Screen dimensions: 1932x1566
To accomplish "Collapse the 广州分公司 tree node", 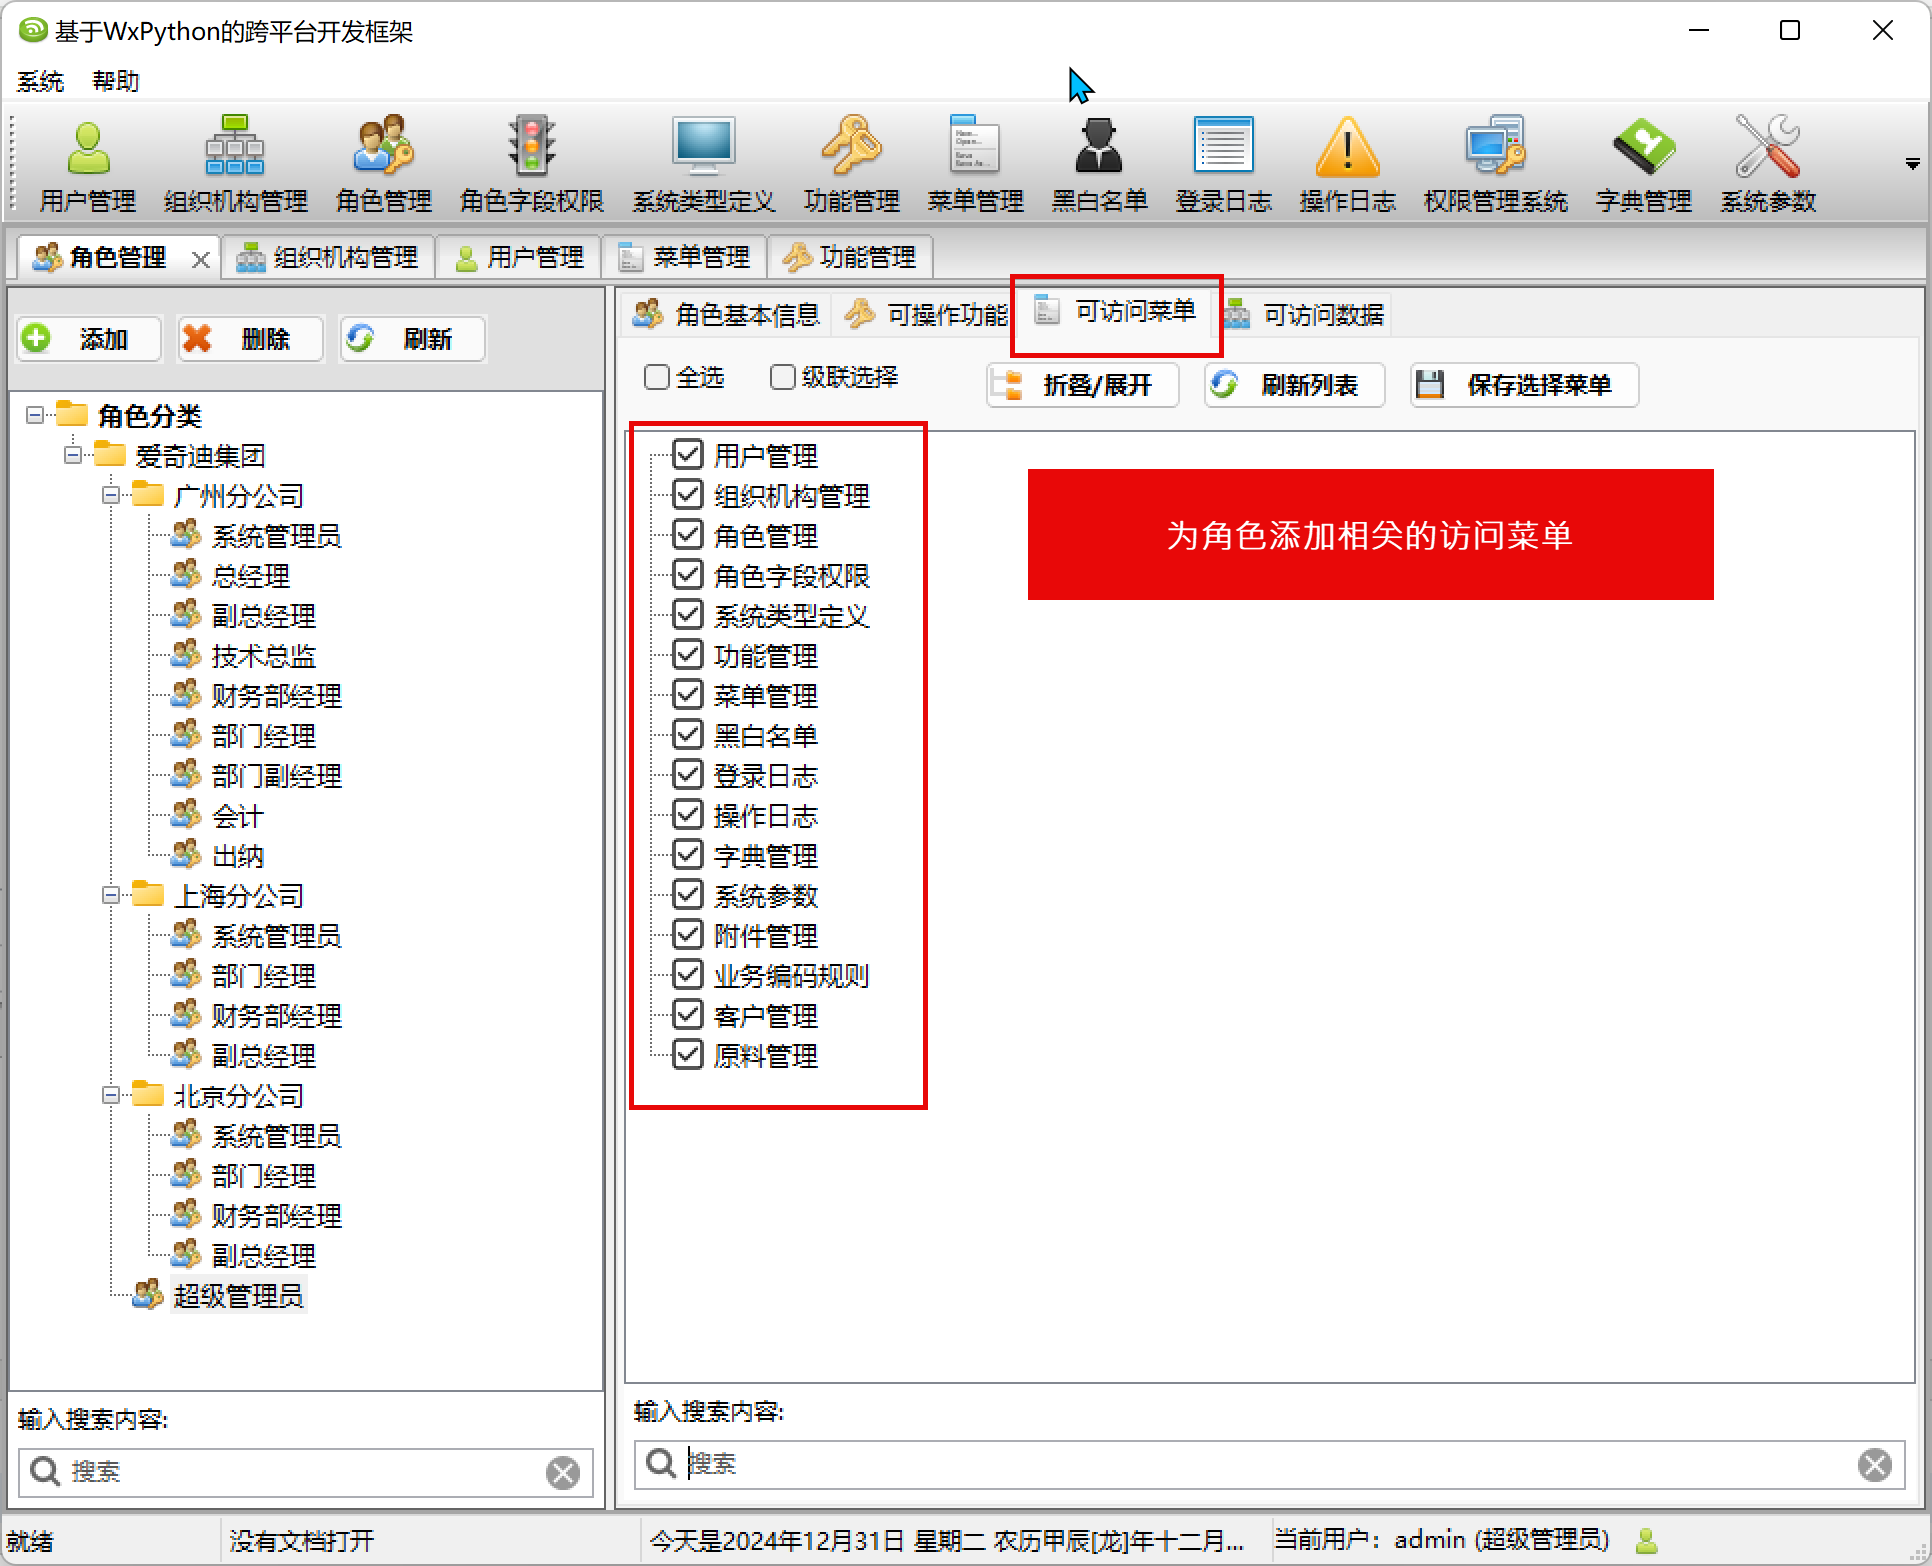I will click(111, 495).
